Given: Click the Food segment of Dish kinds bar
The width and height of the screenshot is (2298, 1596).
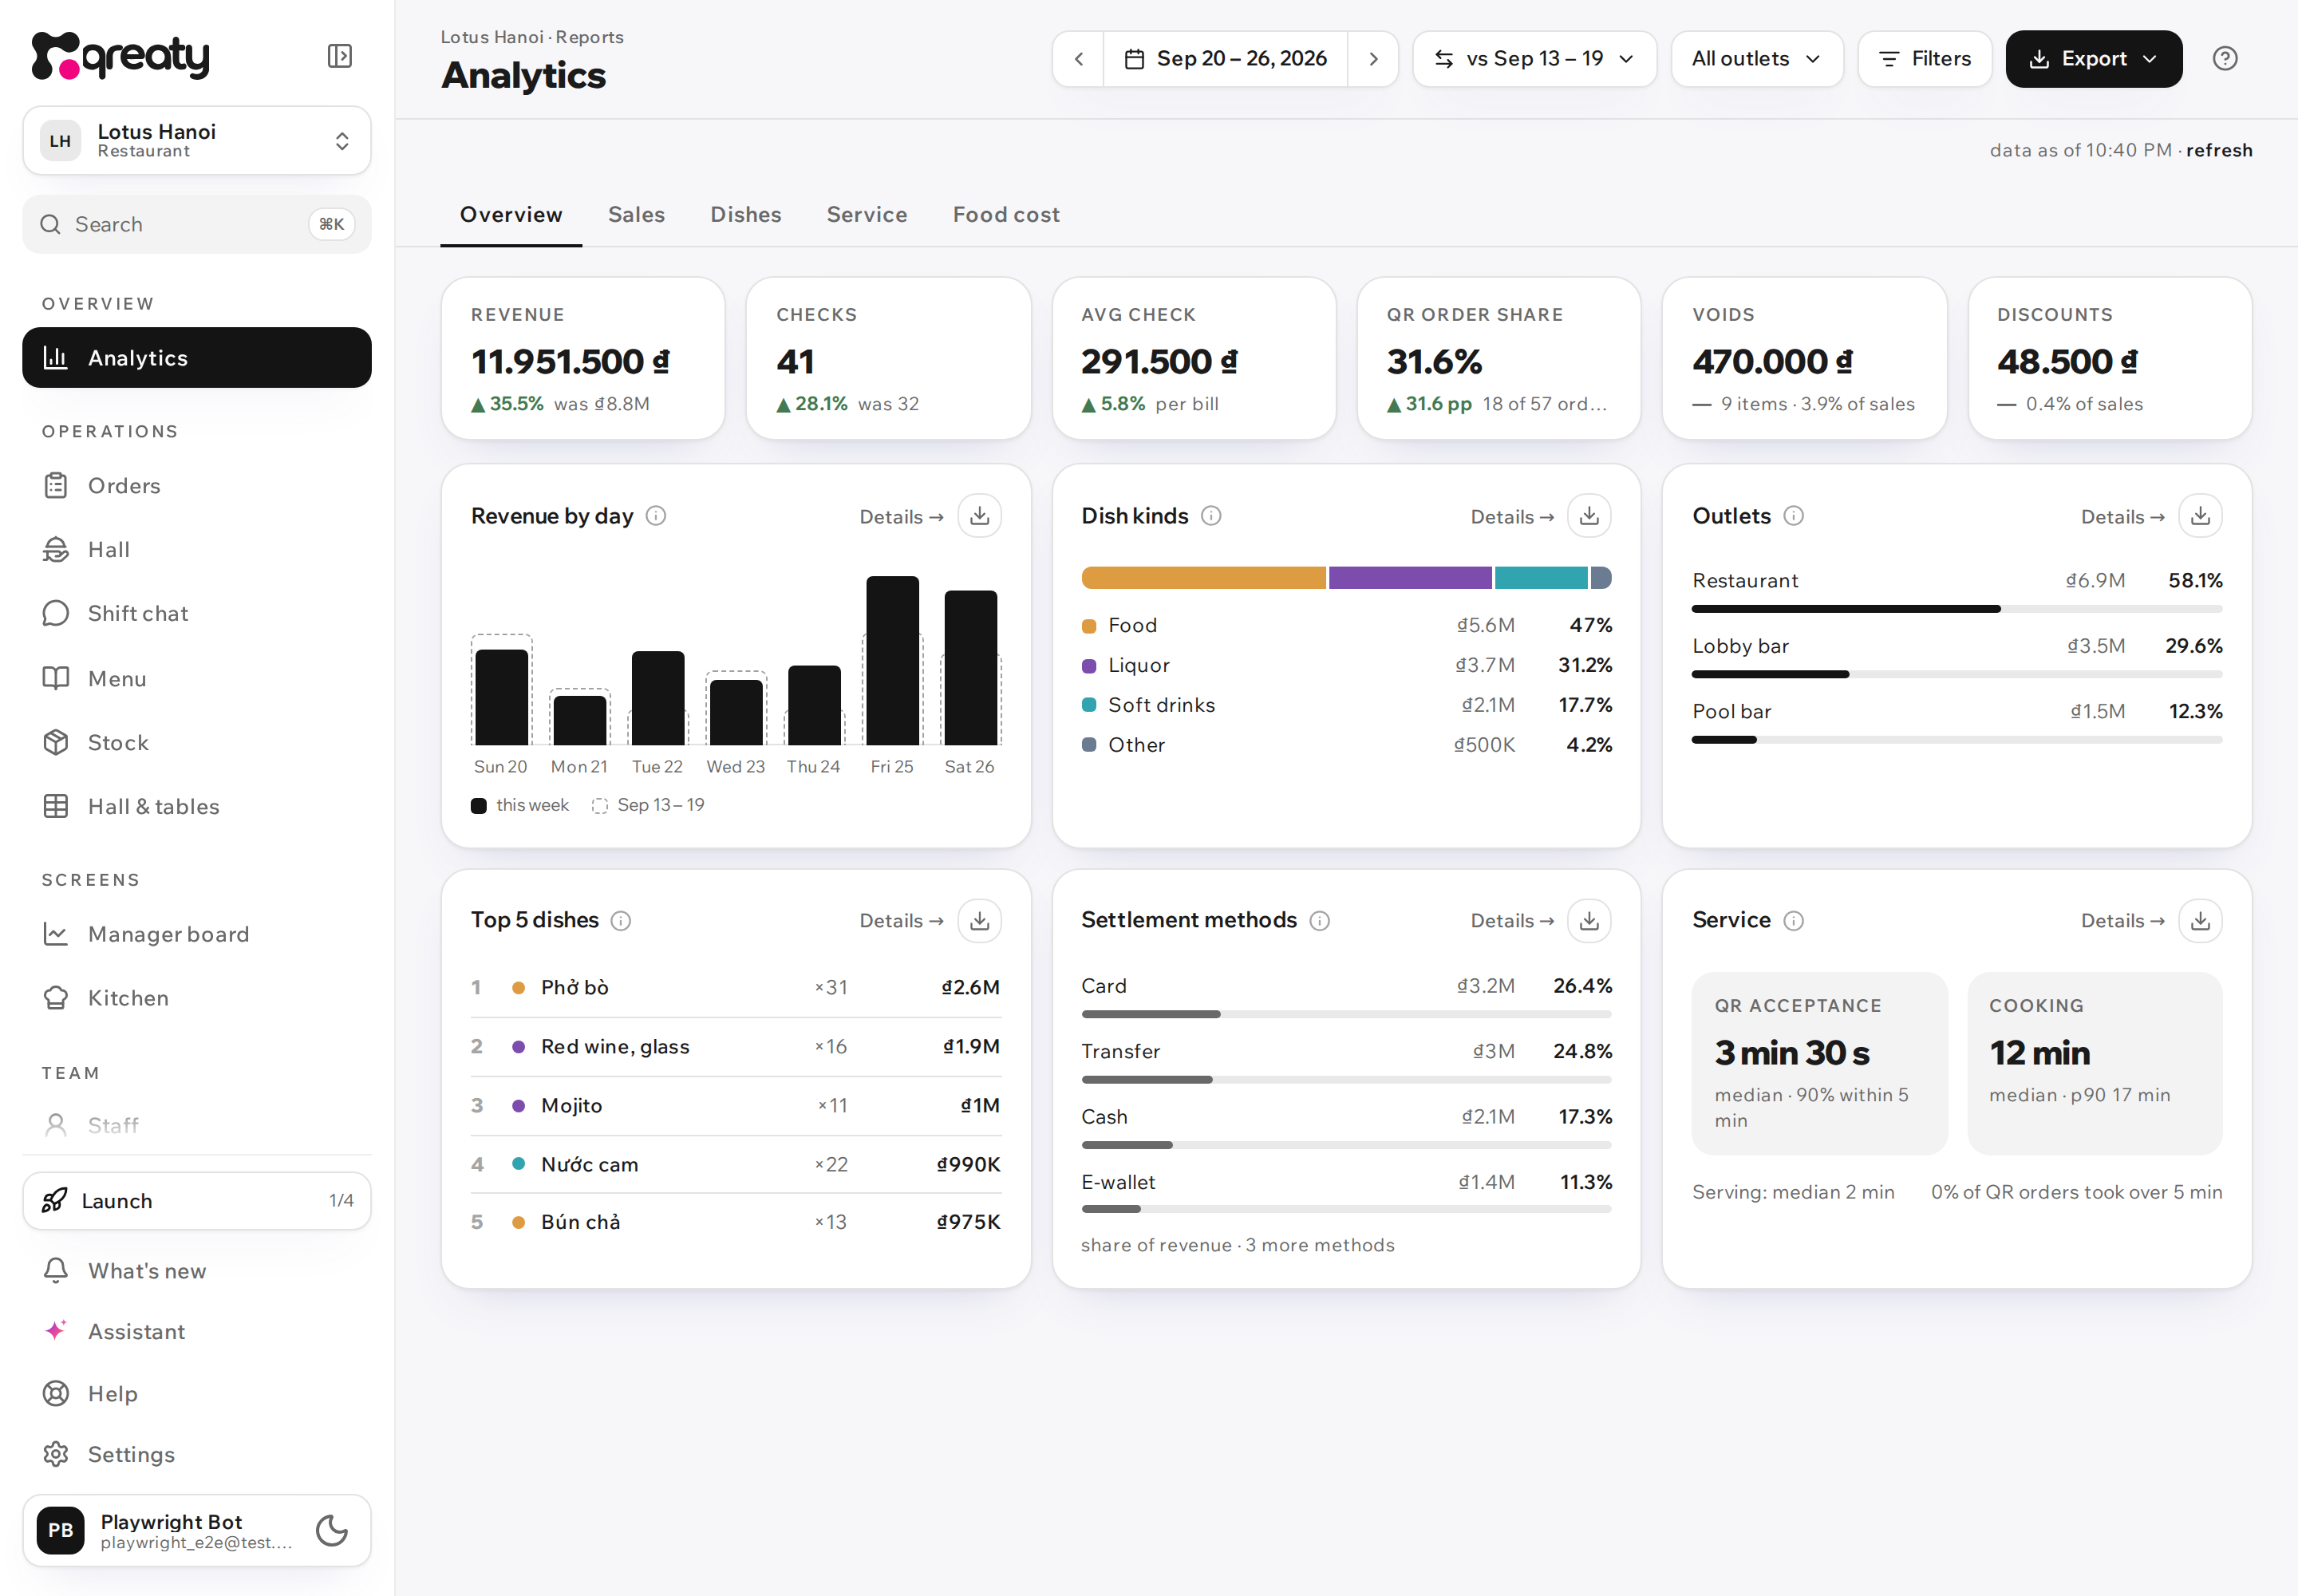Looking at the screenshot, I should 1204,578.
